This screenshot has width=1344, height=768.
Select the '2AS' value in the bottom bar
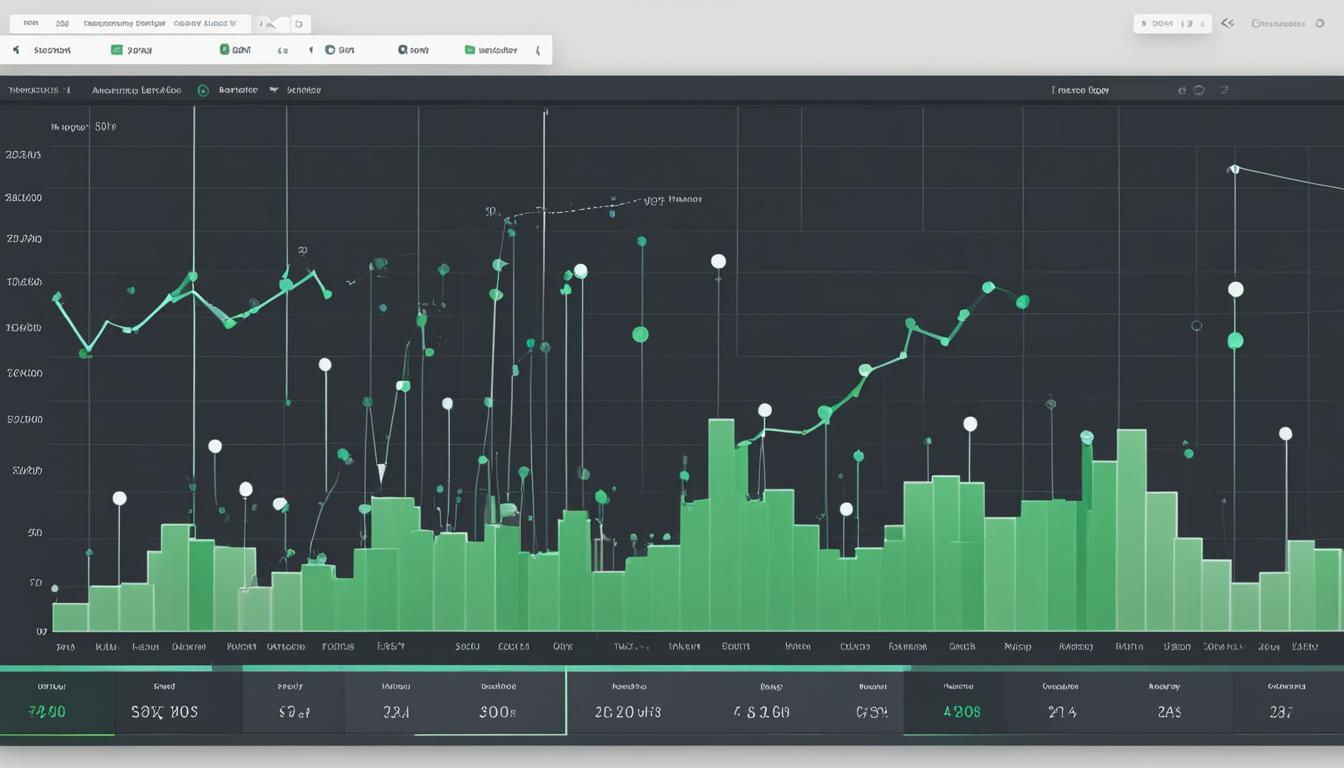tap(1169, 712)
